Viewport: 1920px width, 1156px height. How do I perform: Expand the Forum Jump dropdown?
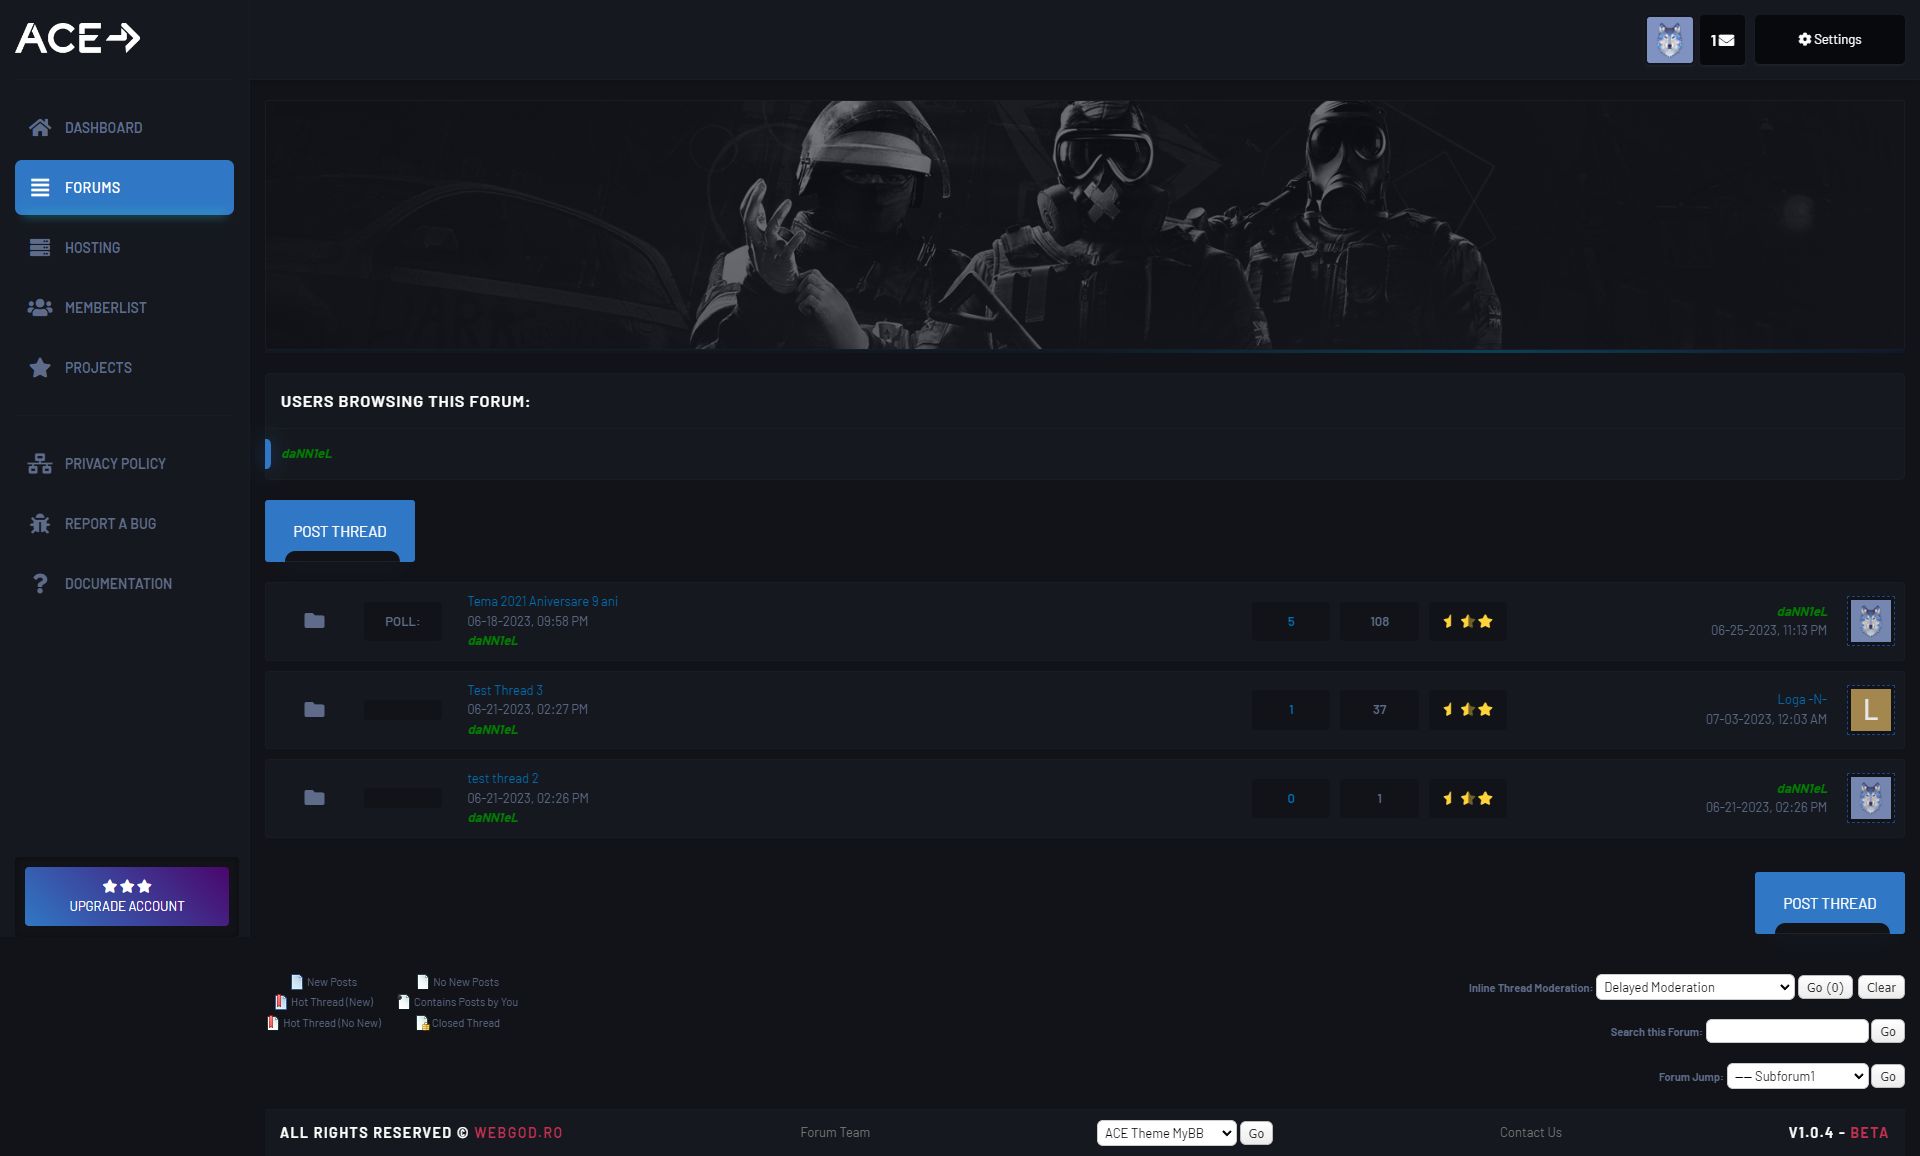coord(1797,1076)
